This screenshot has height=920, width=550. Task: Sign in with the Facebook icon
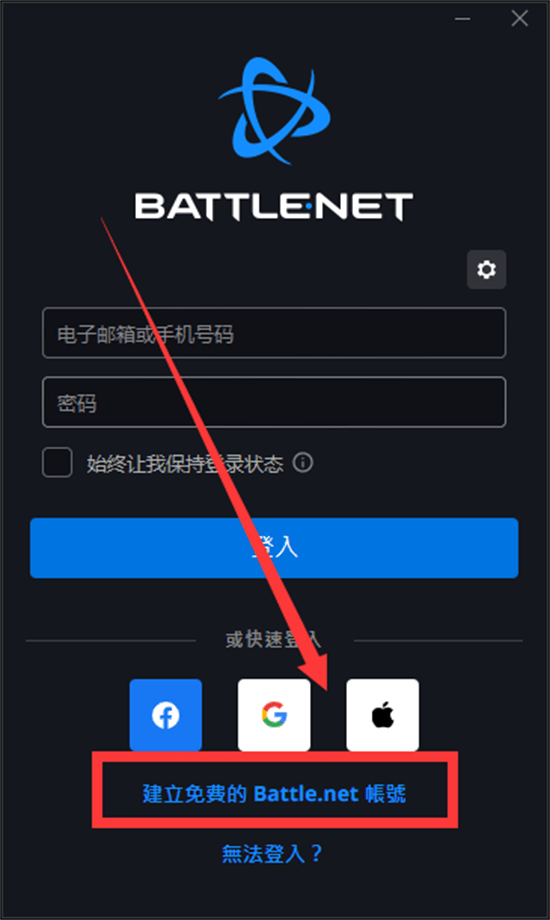[x=166, y=715]
